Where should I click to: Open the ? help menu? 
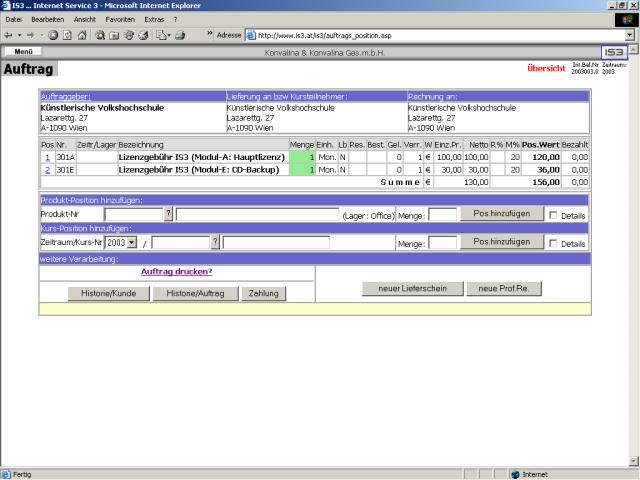click(176, 20)
